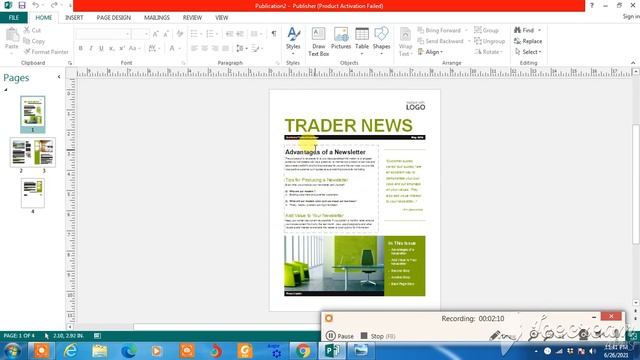Click the Windows Start button
This screenshot has width=640, height=360.
point(12,351)
